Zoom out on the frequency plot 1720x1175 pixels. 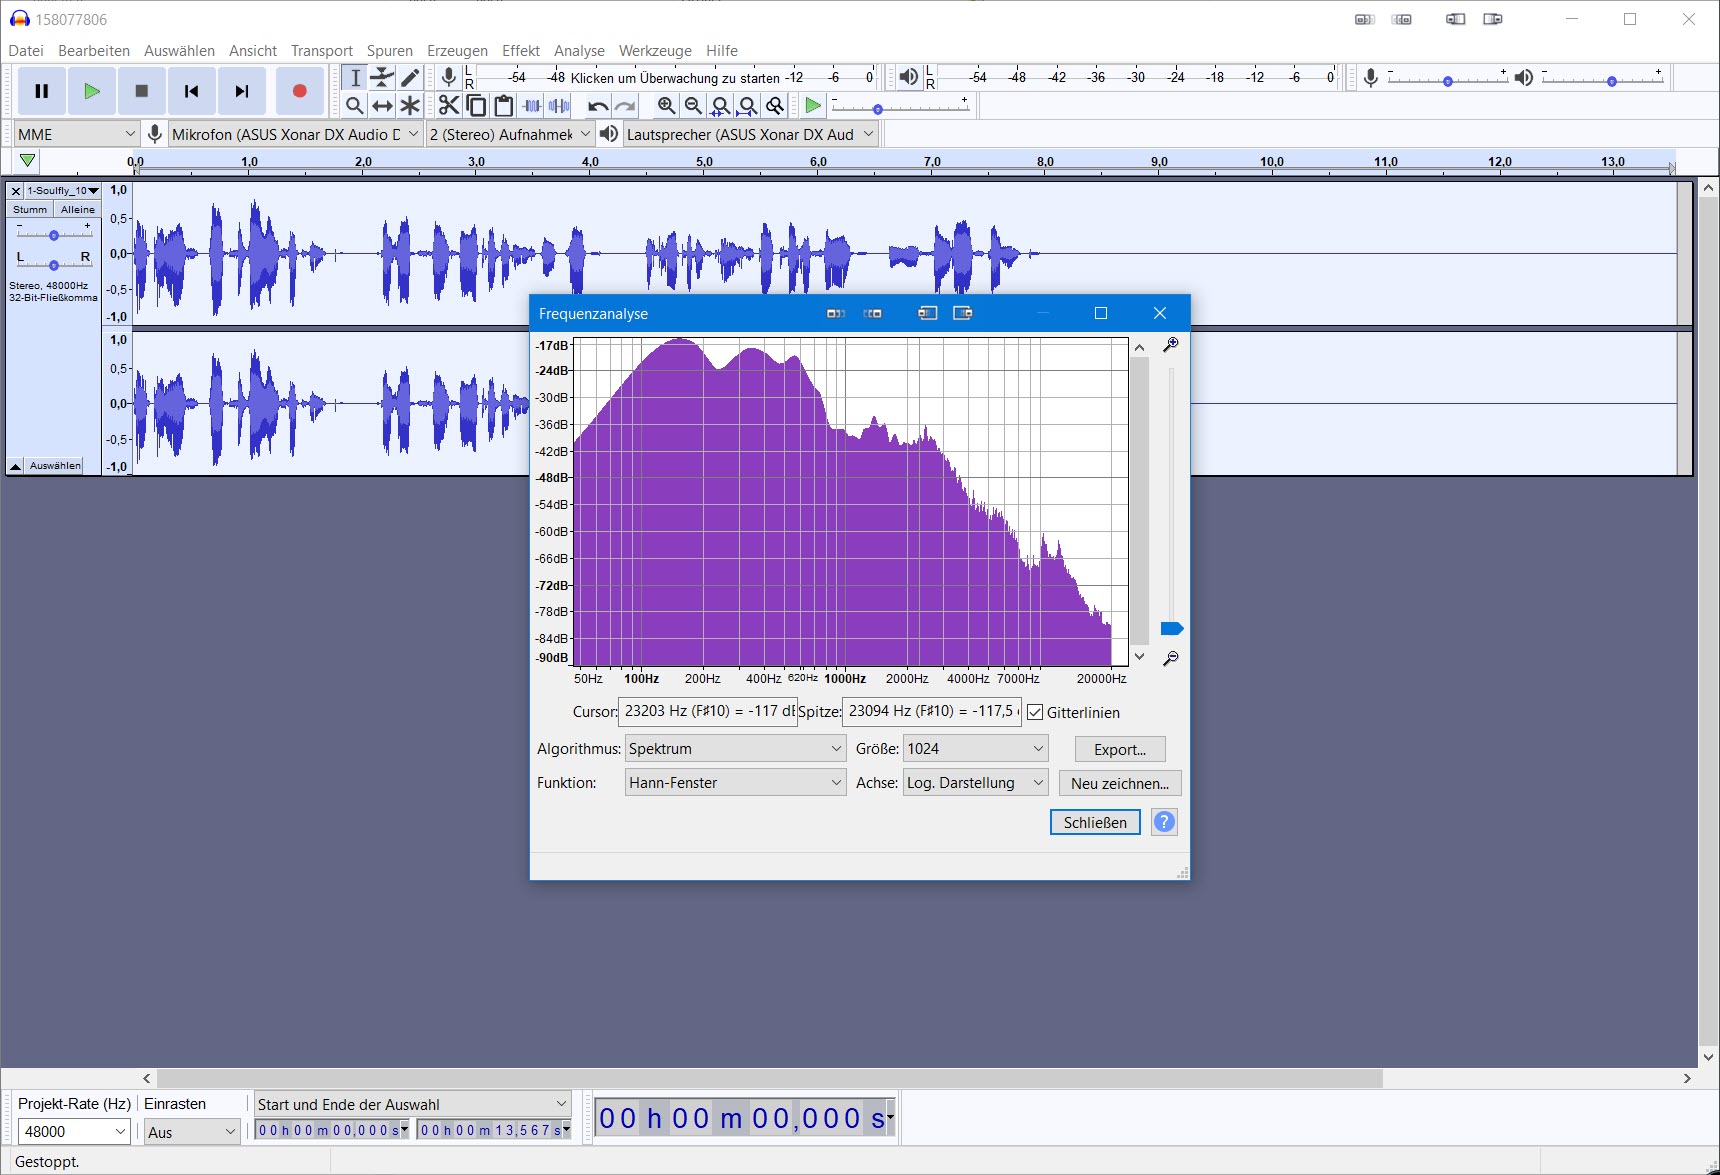click(x=1171, y=658)
